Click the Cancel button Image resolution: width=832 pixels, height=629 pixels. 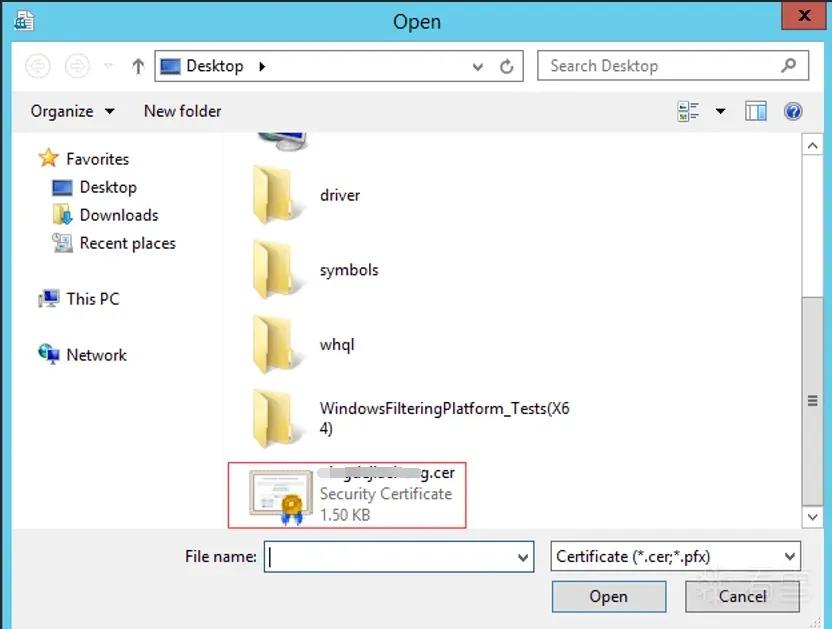tap(742, 597)
